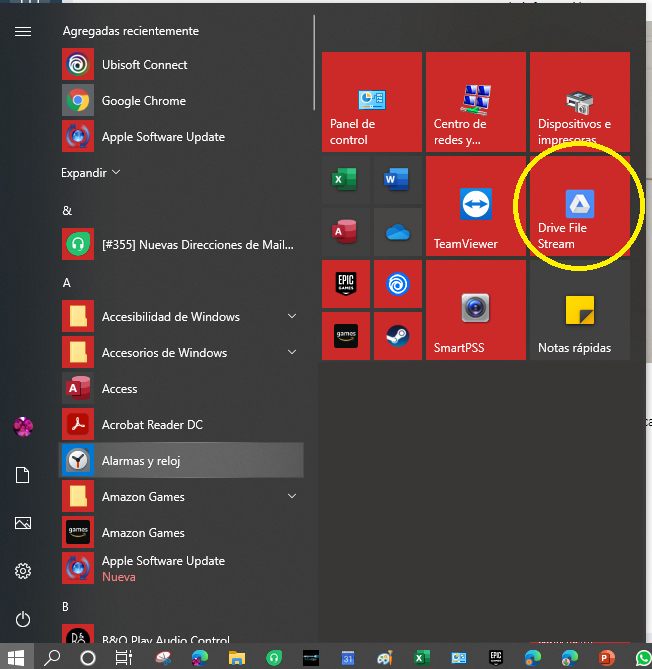Open Alarmas y reloj app
Viewport: 652px width, 669px height.
pos(182,460)
